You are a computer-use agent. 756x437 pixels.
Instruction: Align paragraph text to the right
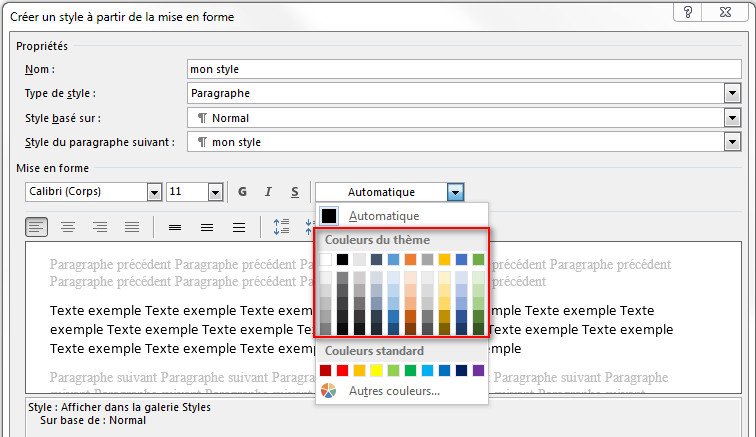pyautogui.click(x=100, y=228)
